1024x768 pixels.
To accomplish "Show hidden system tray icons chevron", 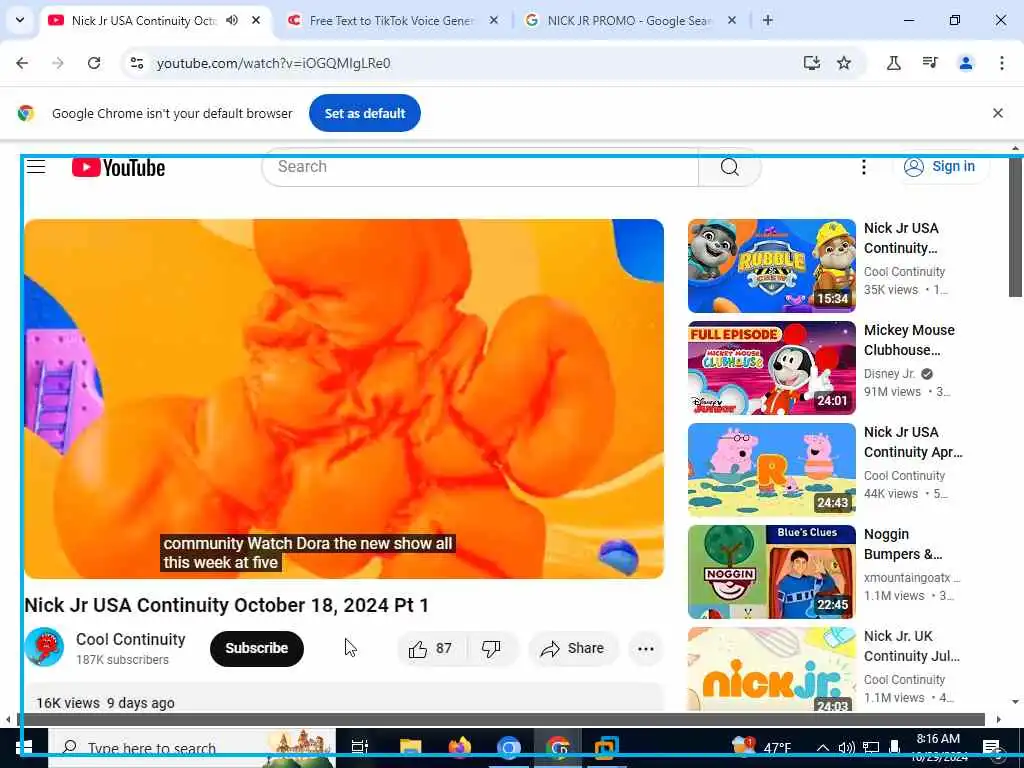I will point(823,748).
